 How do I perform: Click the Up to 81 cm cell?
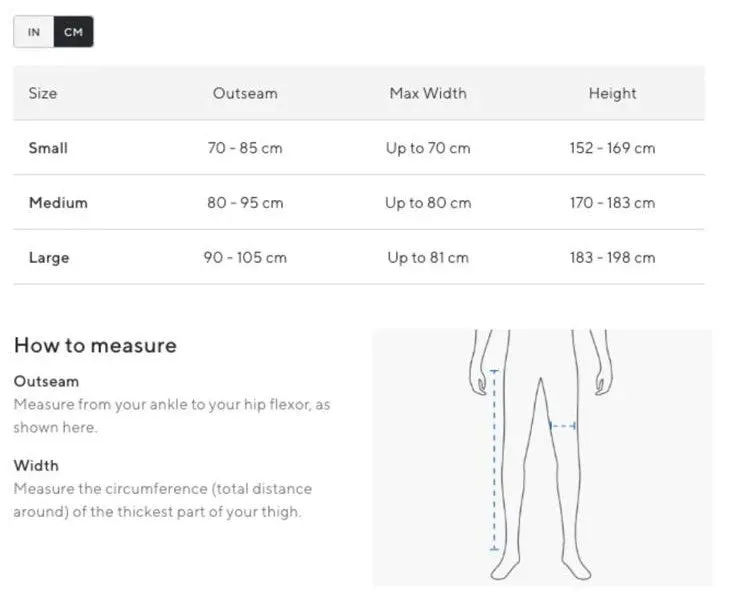tap(428, 258)
